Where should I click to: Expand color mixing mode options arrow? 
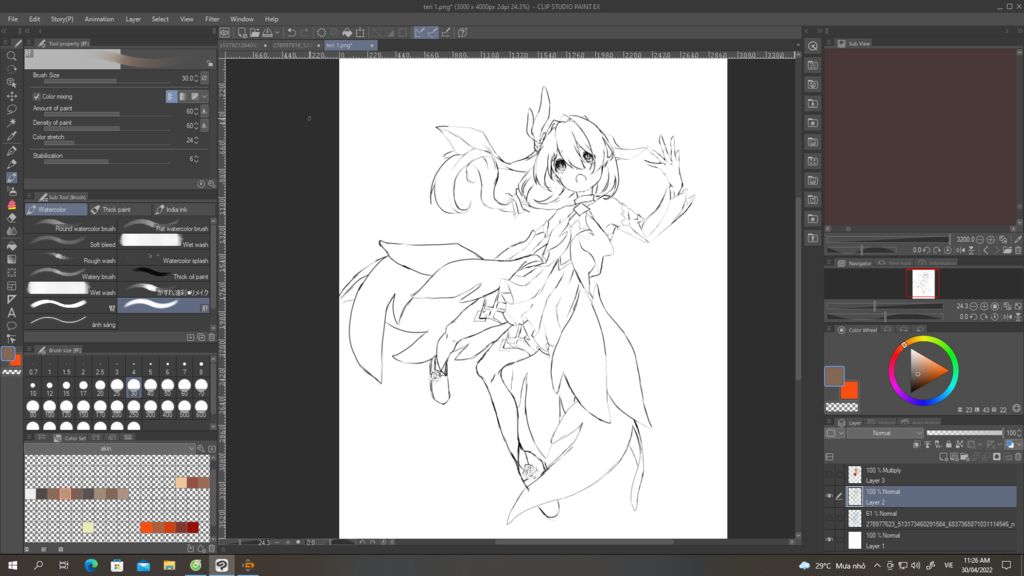204,97
